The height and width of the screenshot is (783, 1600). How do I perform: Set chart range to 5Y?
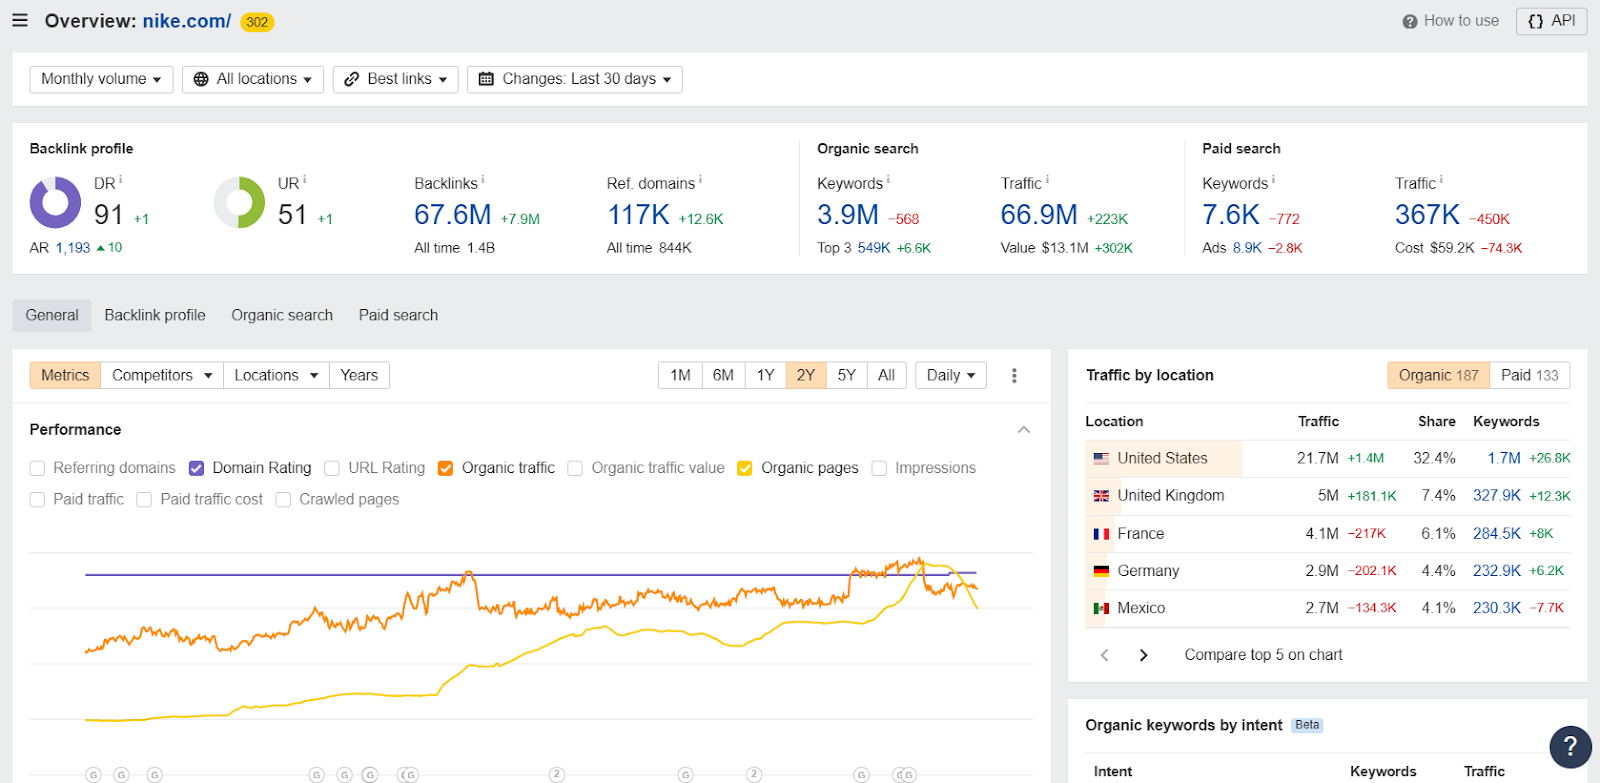[847, 375]
